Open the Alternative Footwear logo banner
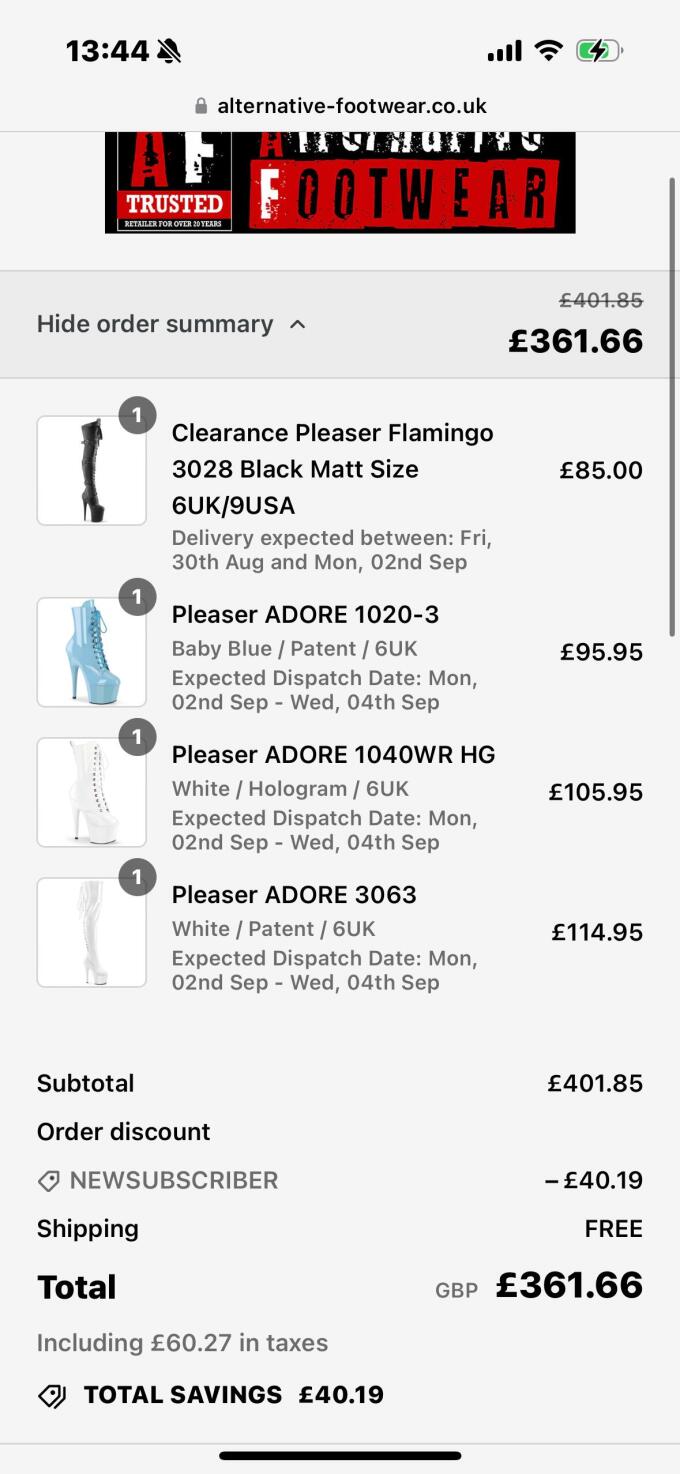Screen dimensions: 680x1474 coord(340,183)
